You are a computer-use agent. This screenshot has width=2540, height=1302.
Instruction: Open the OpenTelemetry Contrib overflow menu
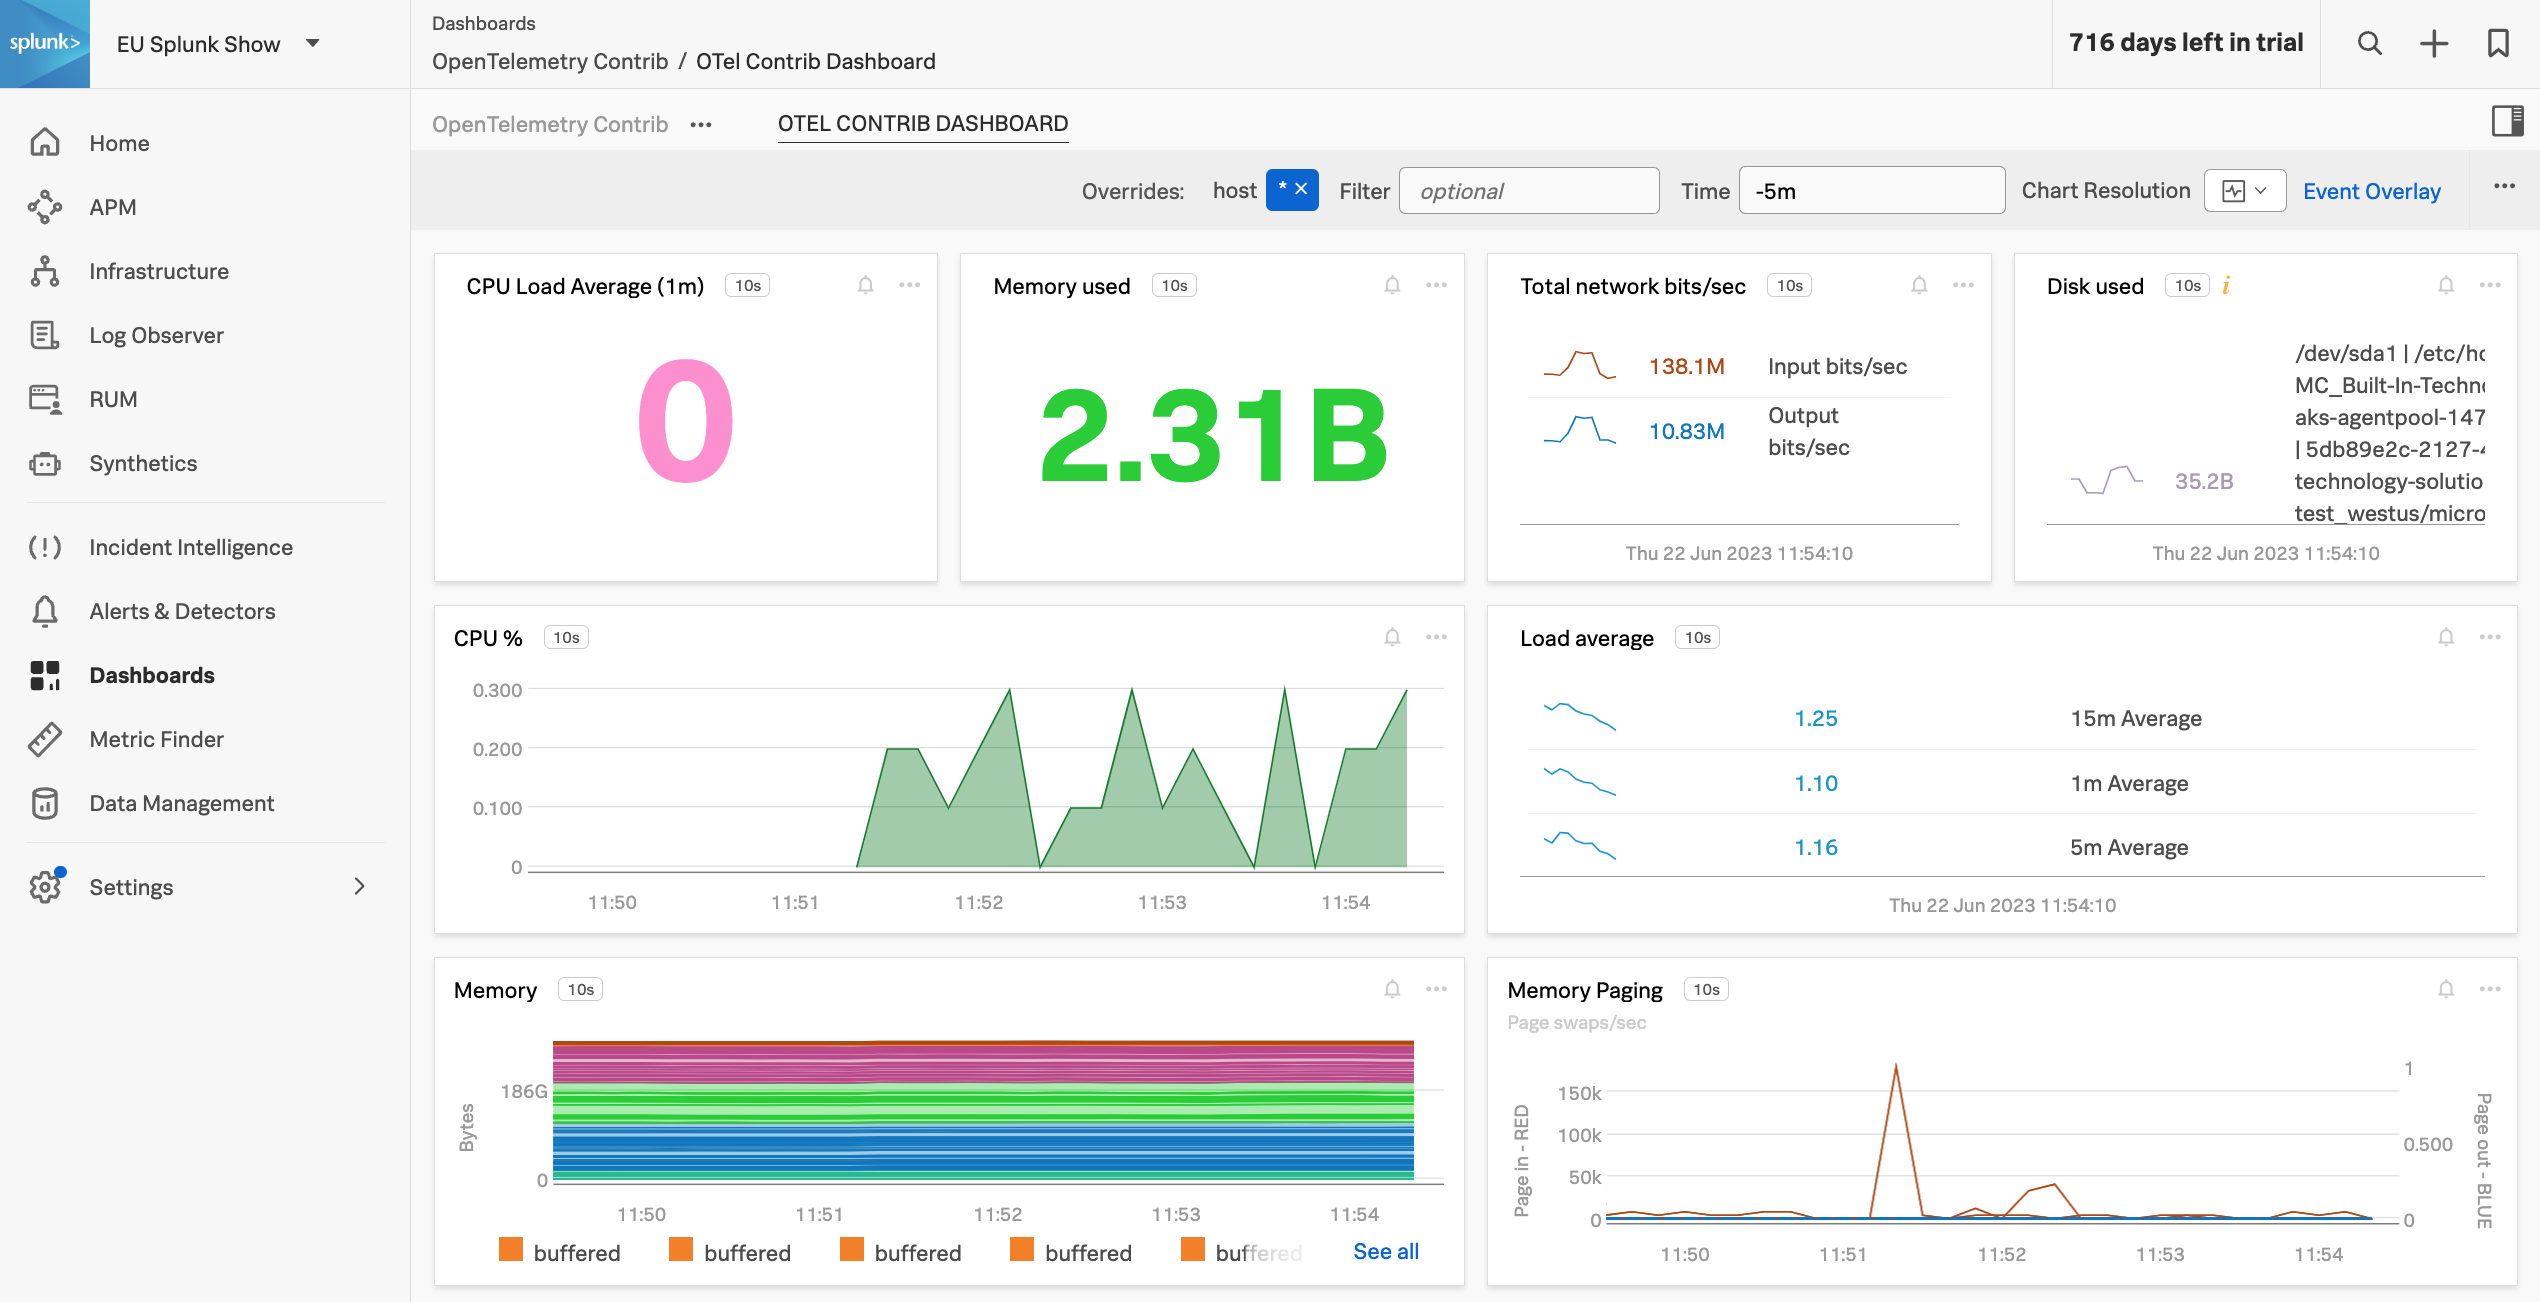click(x=701, y=124)
